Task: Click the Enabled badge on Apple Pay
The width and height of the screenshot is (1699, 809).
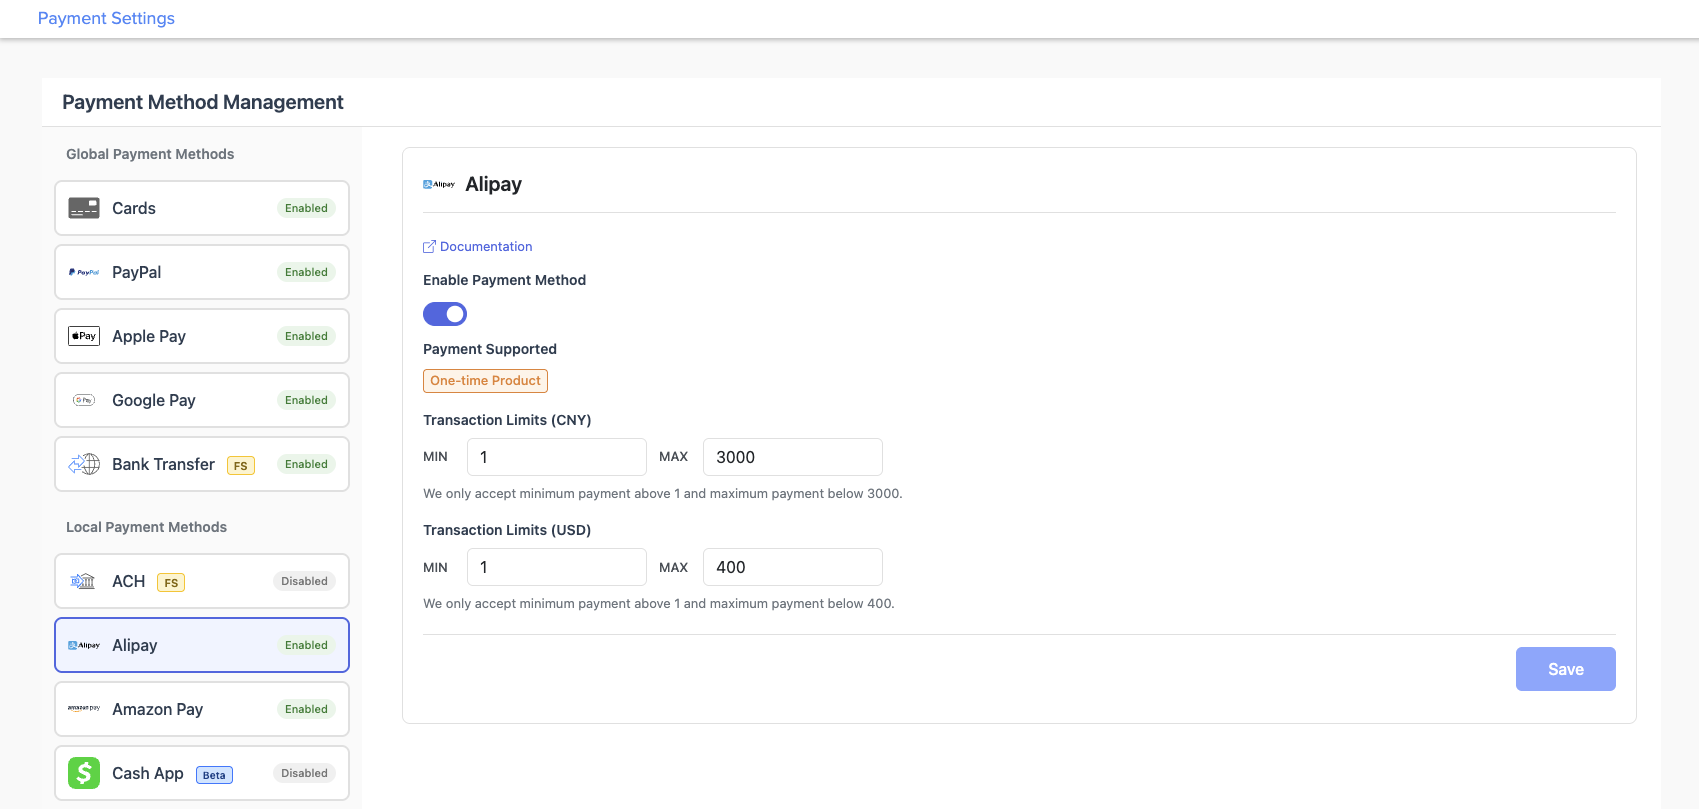Action: 306,336
